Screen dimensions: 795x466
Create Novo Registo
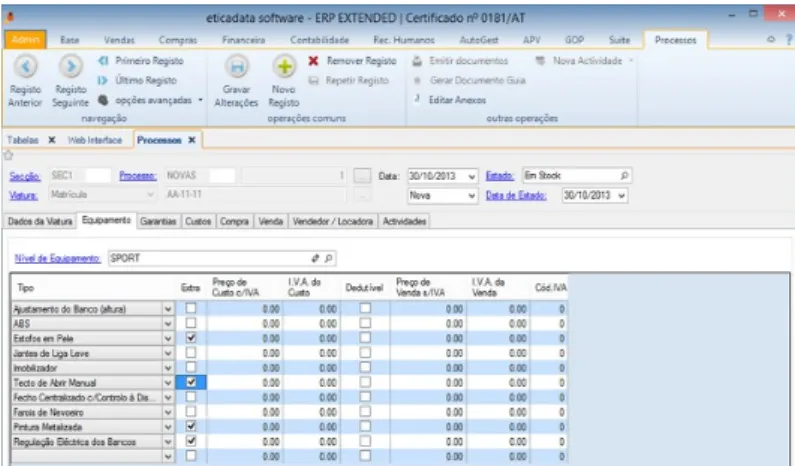tap(284, 81)
